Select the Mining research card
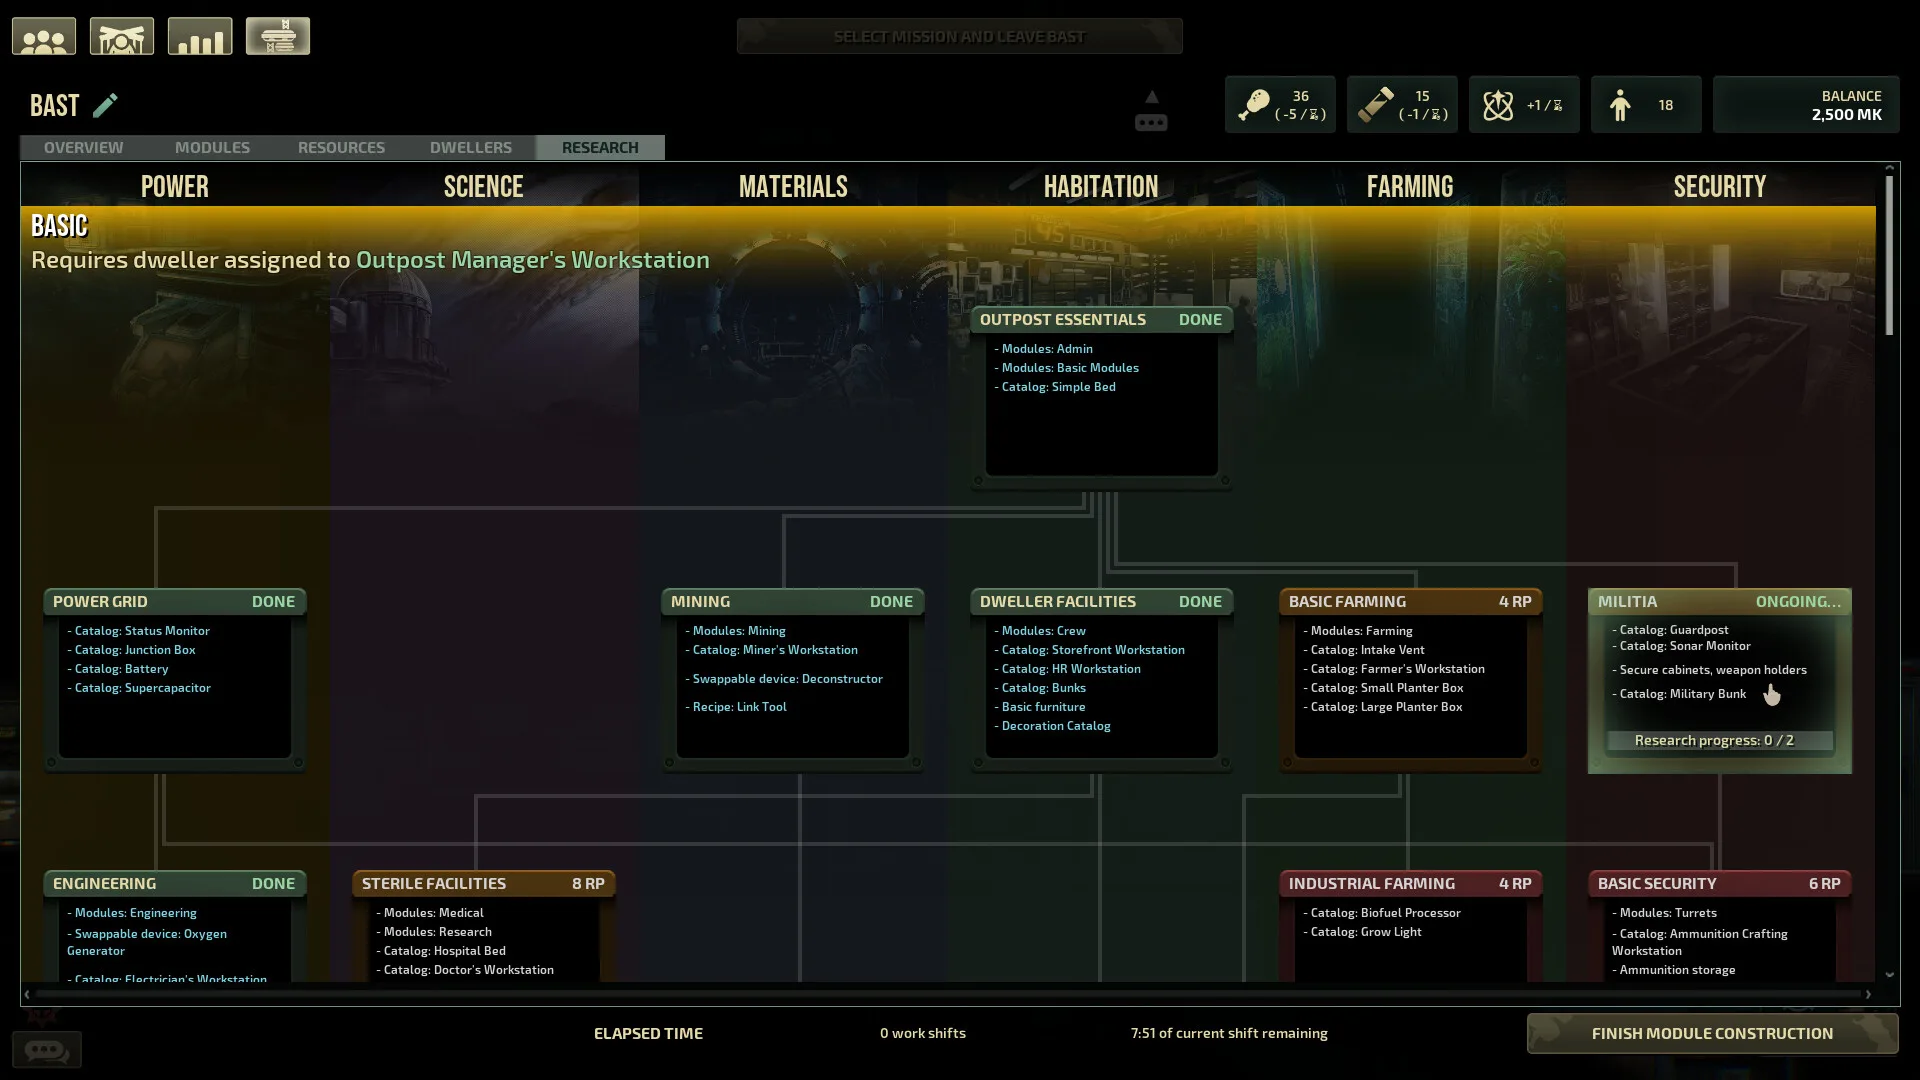1920x1080 pixels. (793, 680)
